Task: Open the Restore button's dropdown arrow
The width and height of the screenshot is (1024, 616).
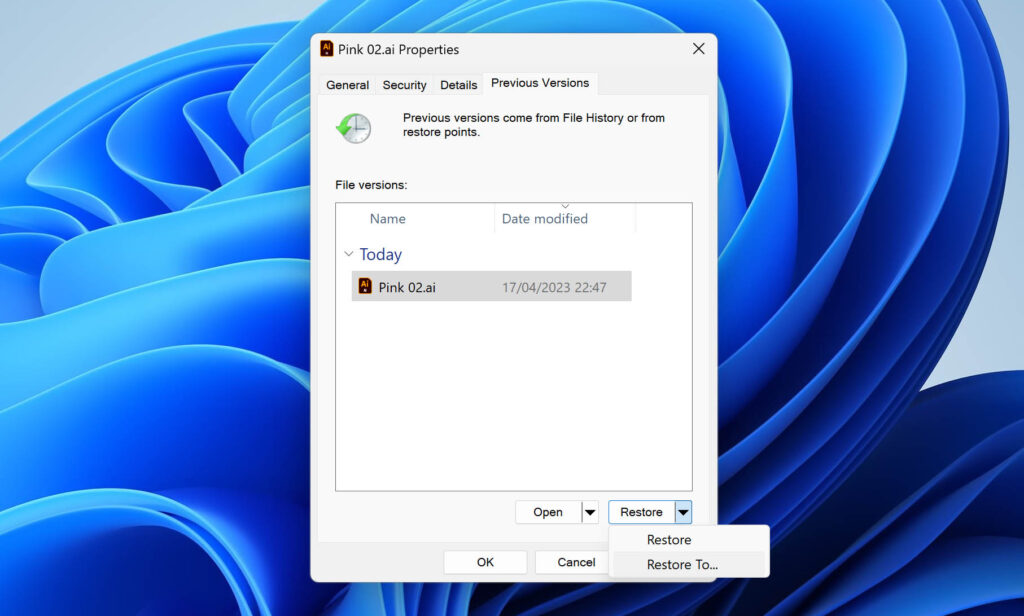Action: [x=684, y=511]
